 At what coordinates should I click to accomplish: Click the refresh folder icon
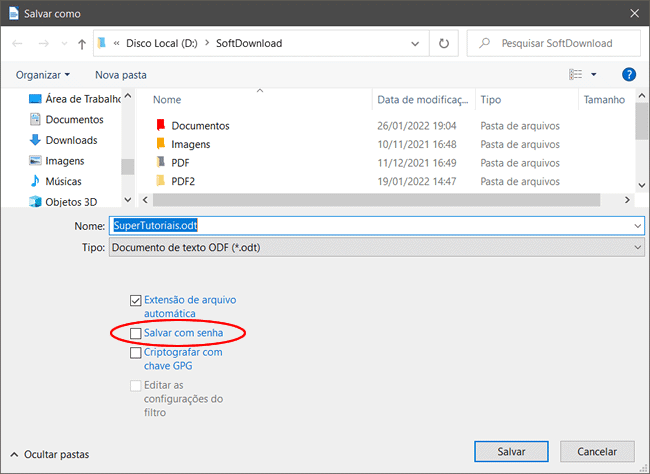pyautogui.click(x=444, y=44)
